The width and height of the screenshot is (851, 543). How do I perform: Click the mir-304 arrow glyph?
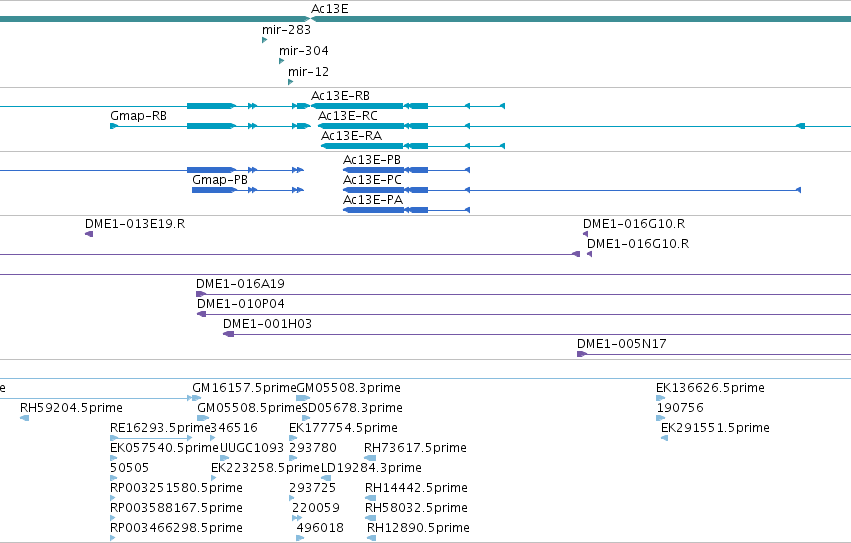281,61
